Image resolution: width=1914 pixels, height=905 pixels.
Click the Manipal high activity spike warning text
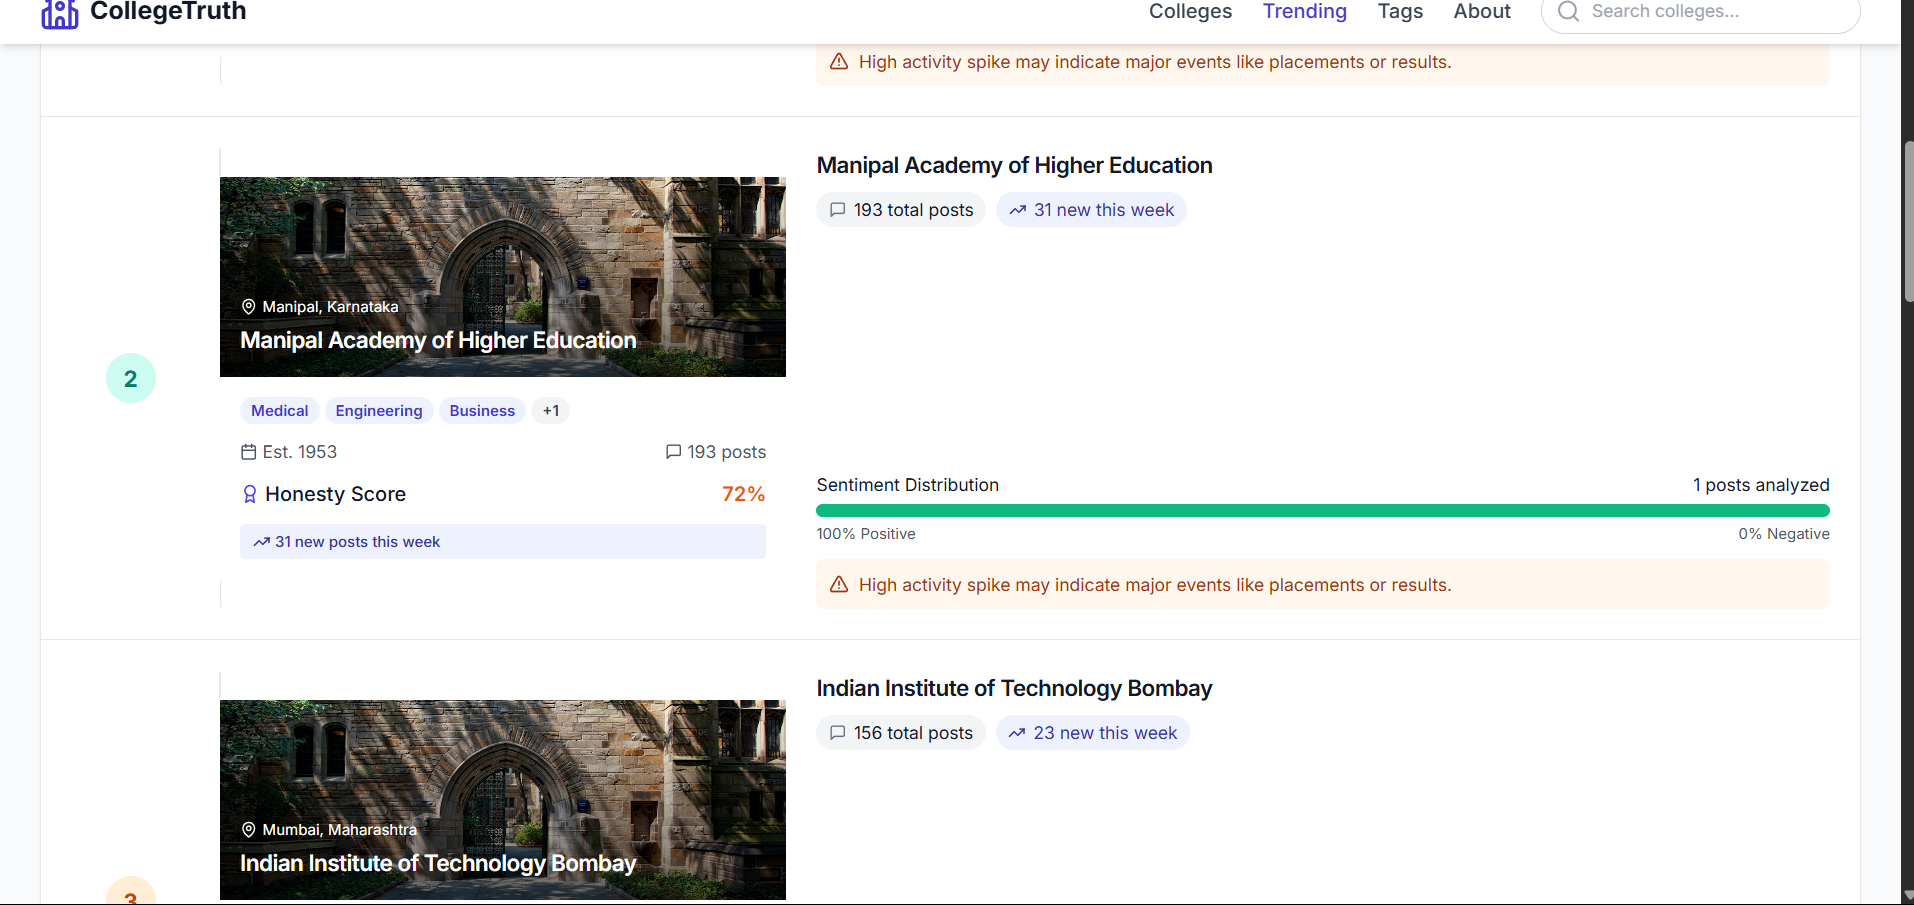tap(1155, 585)
